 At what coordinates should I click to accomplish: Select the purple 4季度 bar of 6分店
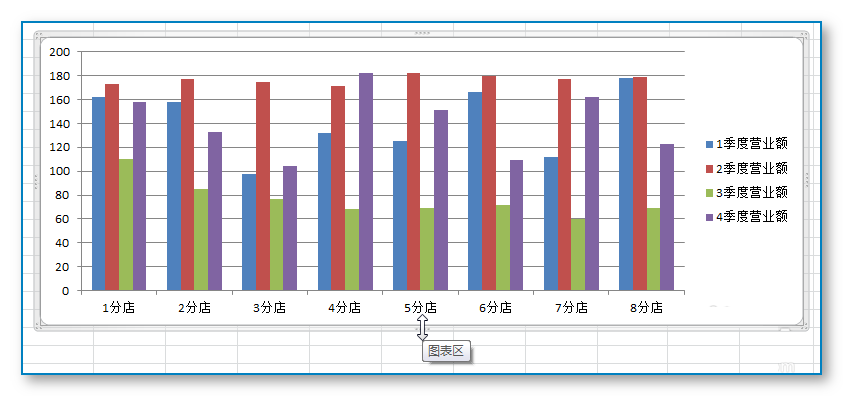[516, 225]
